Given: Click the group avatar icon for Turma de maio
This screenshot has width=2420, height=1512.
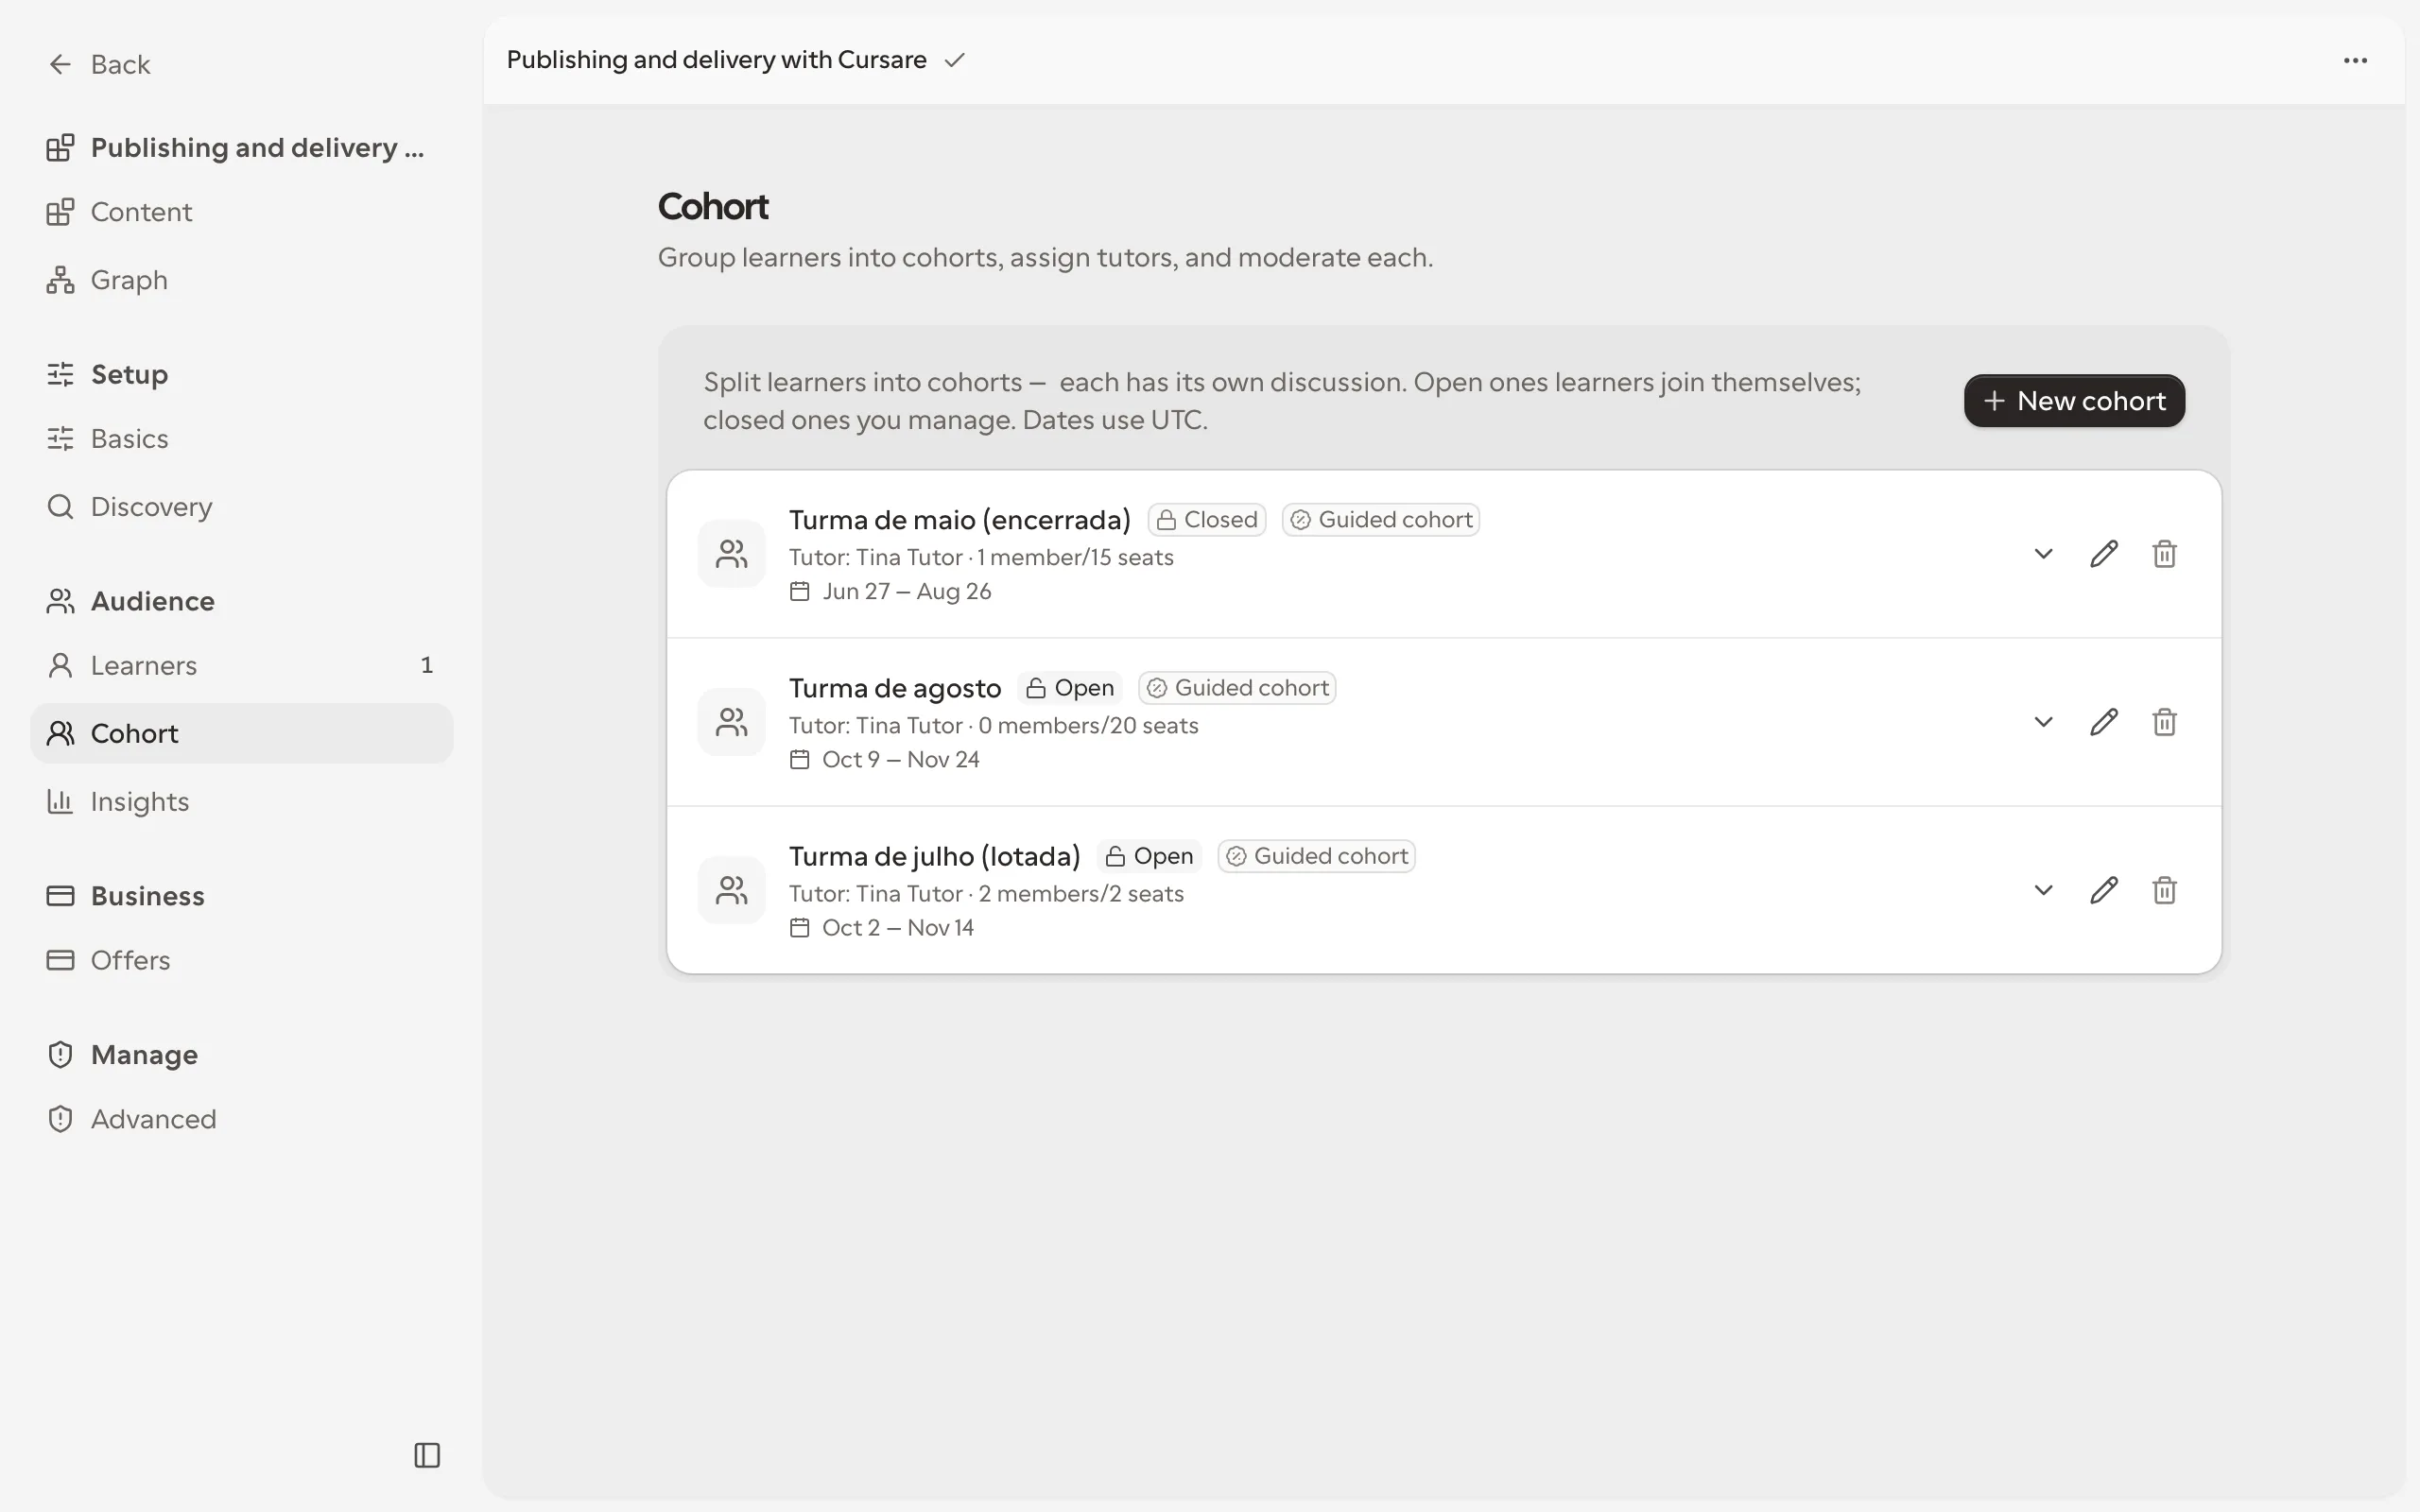Looking at the screenshot, I should (732, 554).
